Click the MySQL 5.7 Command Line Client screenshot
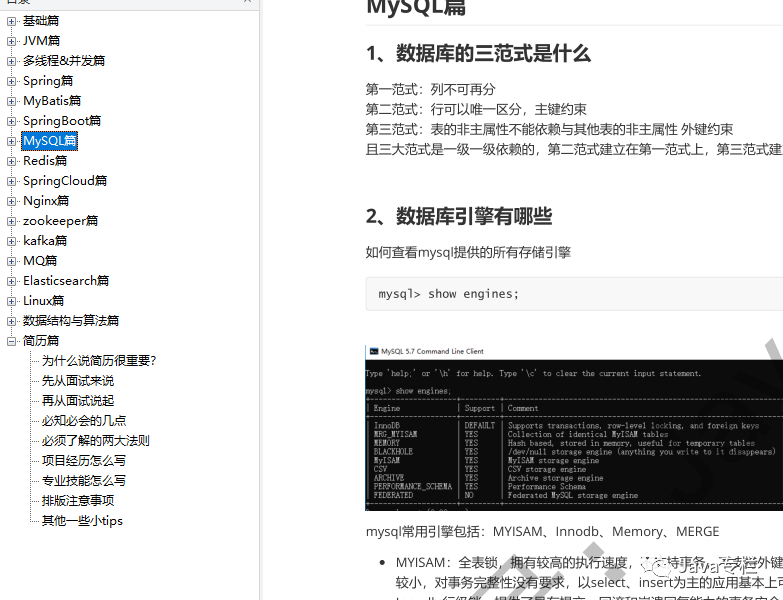 (x=574, y=428)
